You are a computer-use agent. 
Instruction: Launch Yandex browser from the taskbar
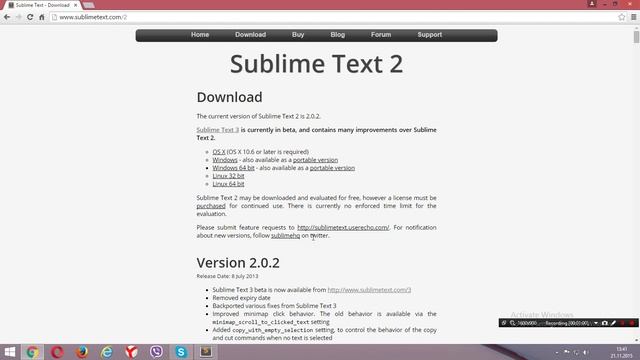(131, 352)
